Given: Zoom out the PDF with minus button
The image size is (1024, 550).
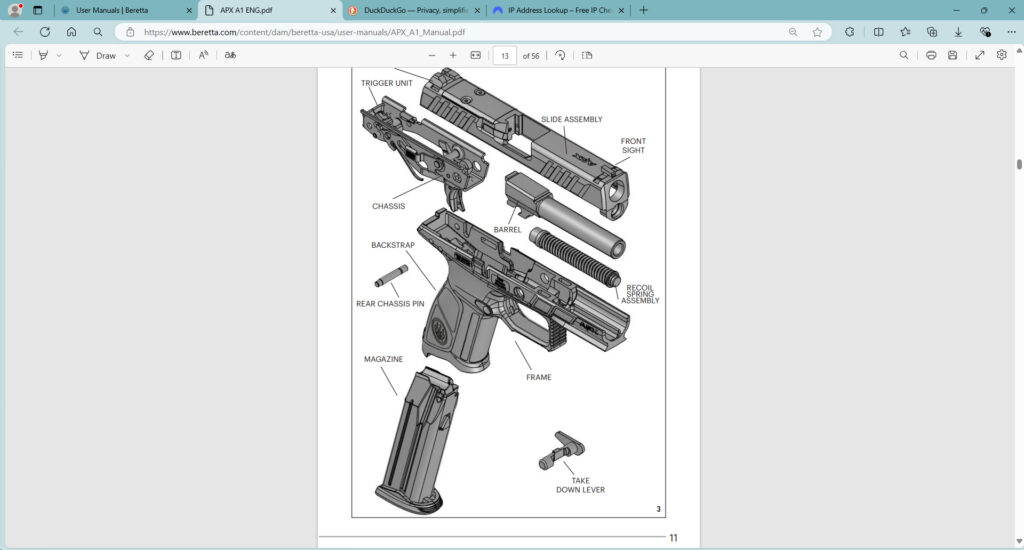Looking at the screenshot, I should tap(432, 56).
